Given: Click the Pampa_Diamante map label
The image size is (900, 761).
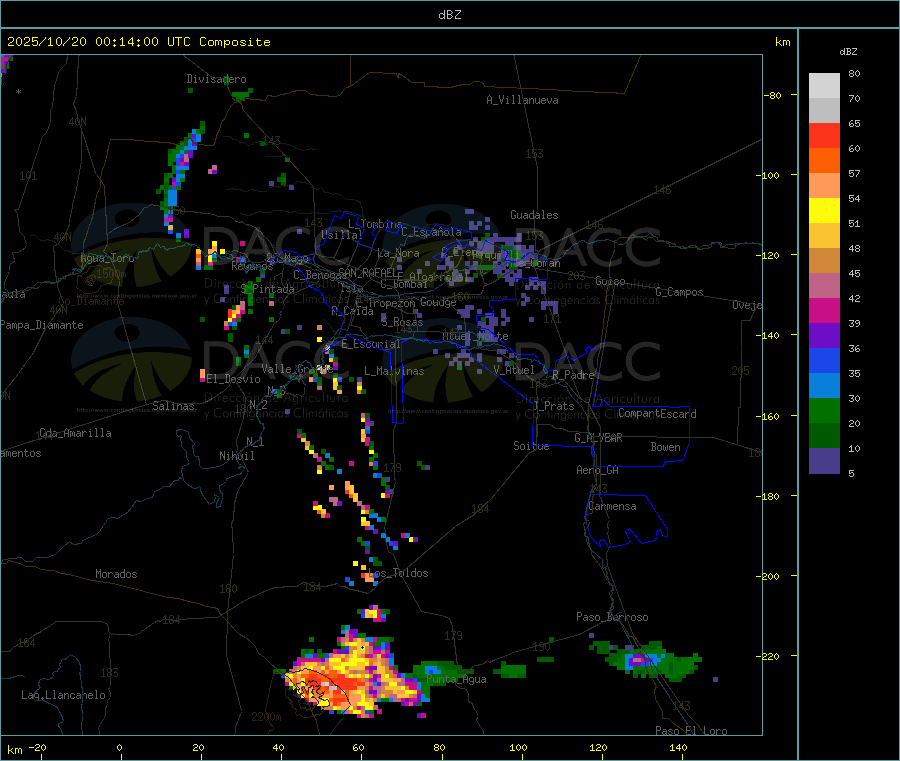Looking at the screenshot, I should (x=42, y=325).
